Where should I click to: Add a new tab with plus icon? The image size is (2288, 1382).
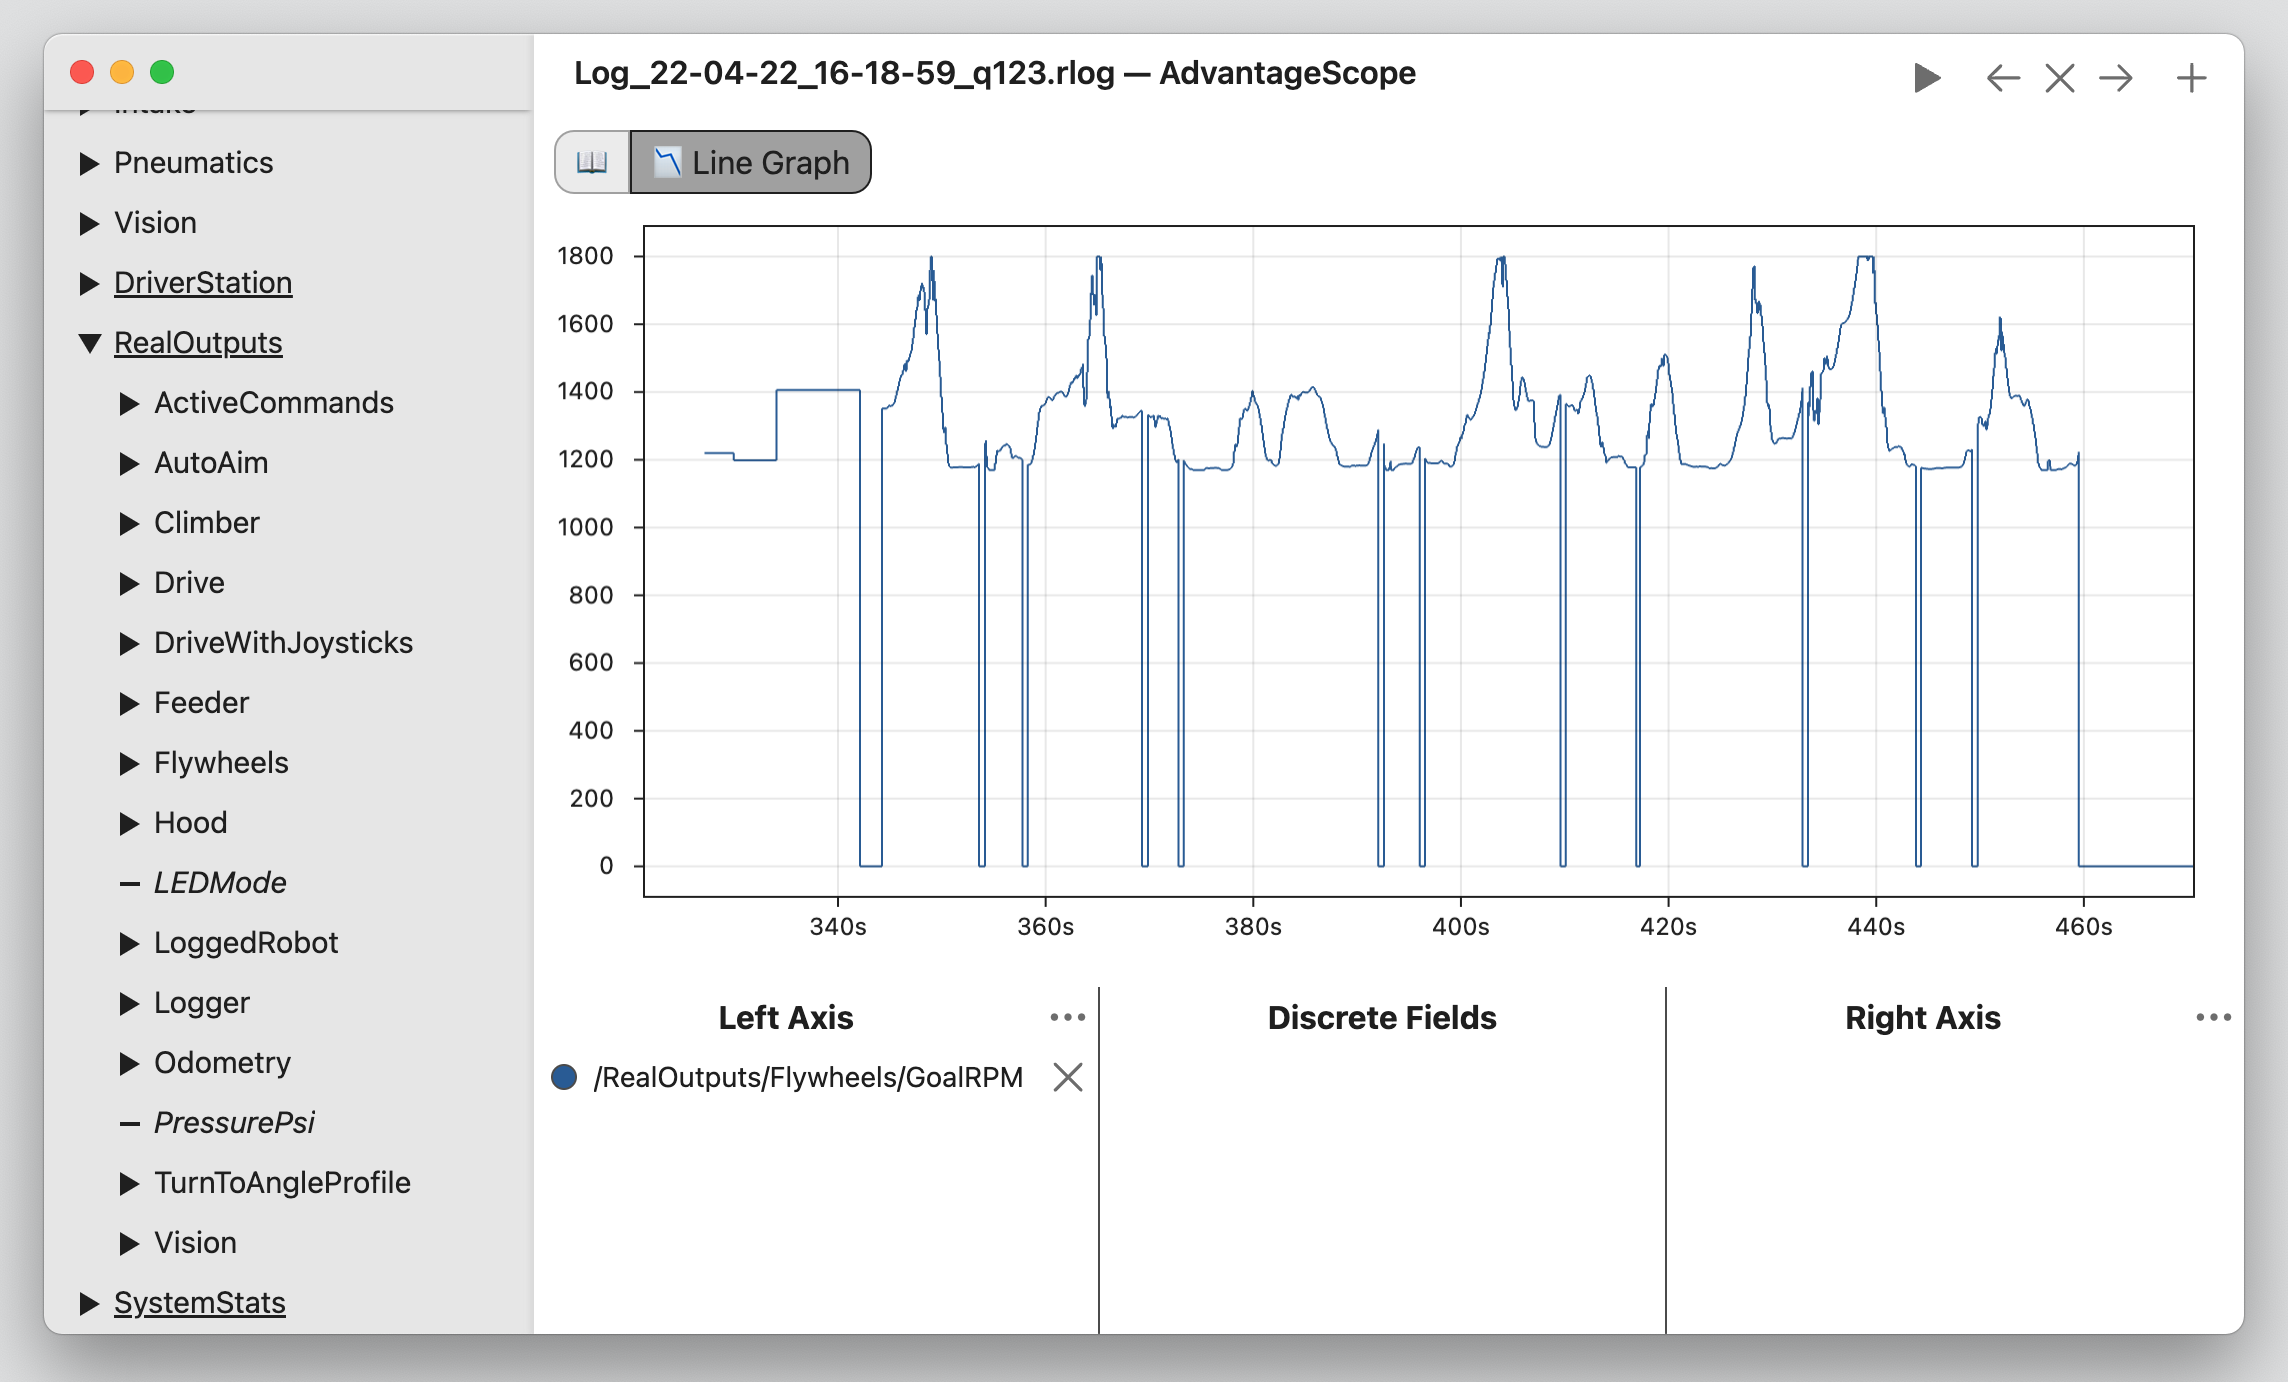click(2191, 78)
